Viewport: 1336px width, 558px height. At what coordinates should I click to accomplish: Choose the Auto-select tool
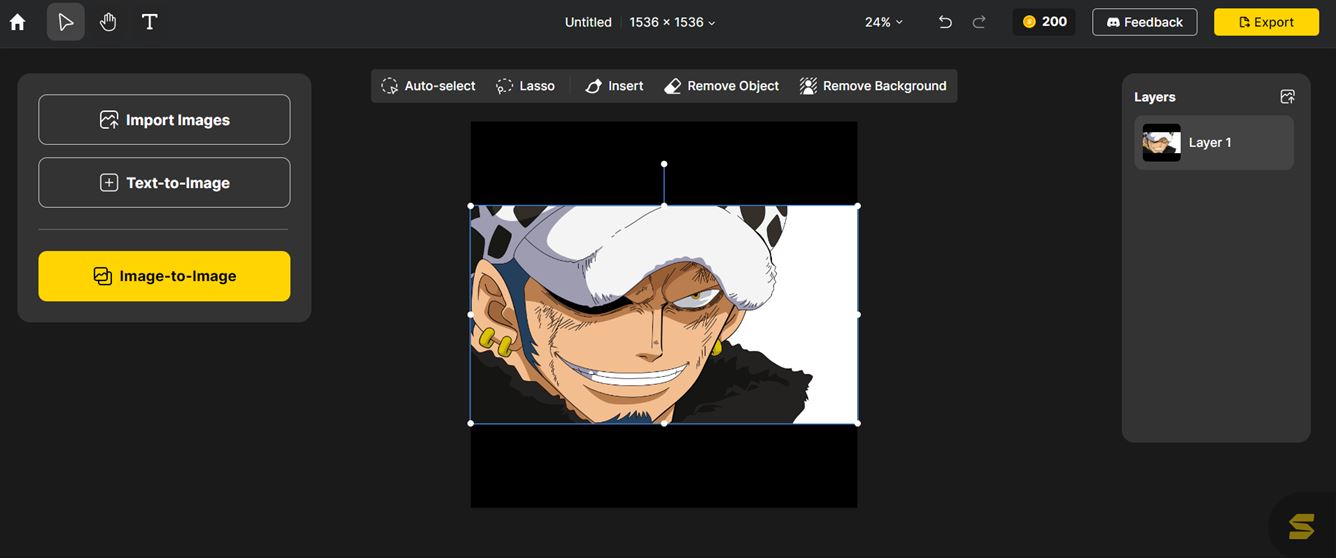point(428,86)
